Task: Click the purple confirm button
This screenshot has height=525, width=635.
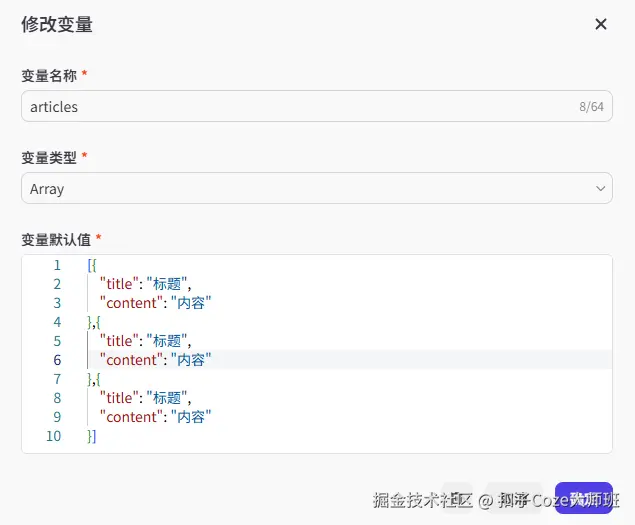Action: 583,498
